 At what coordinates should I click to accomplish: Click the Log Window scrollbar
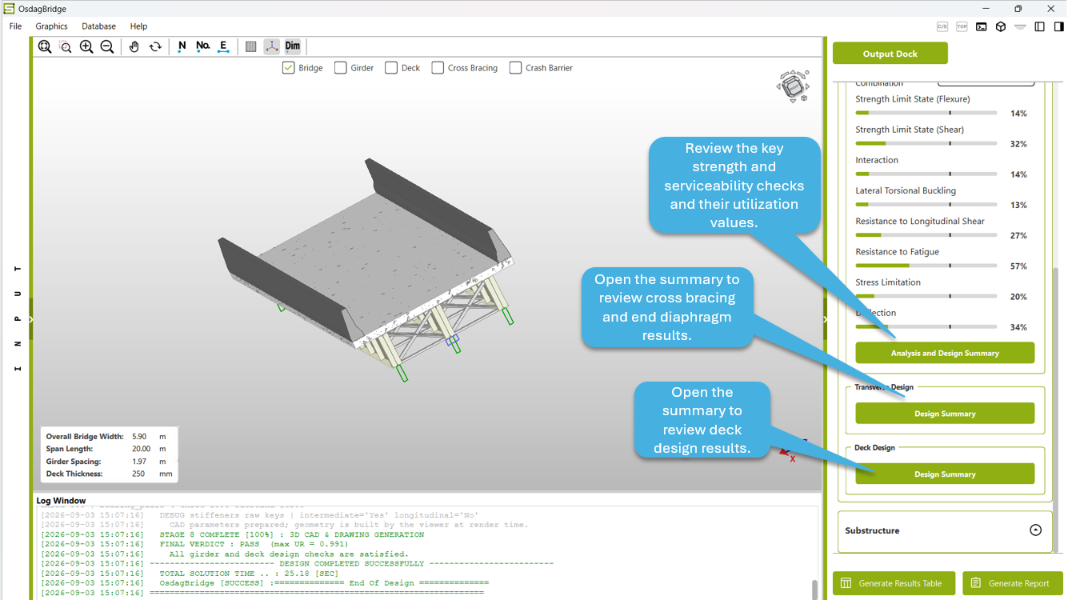pos(814,588)
